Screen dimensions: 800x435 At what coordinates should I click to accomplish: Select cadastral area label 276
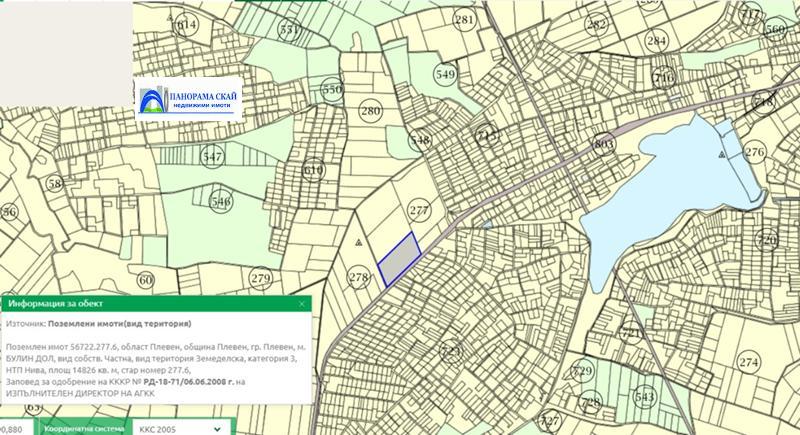(754, 152)
